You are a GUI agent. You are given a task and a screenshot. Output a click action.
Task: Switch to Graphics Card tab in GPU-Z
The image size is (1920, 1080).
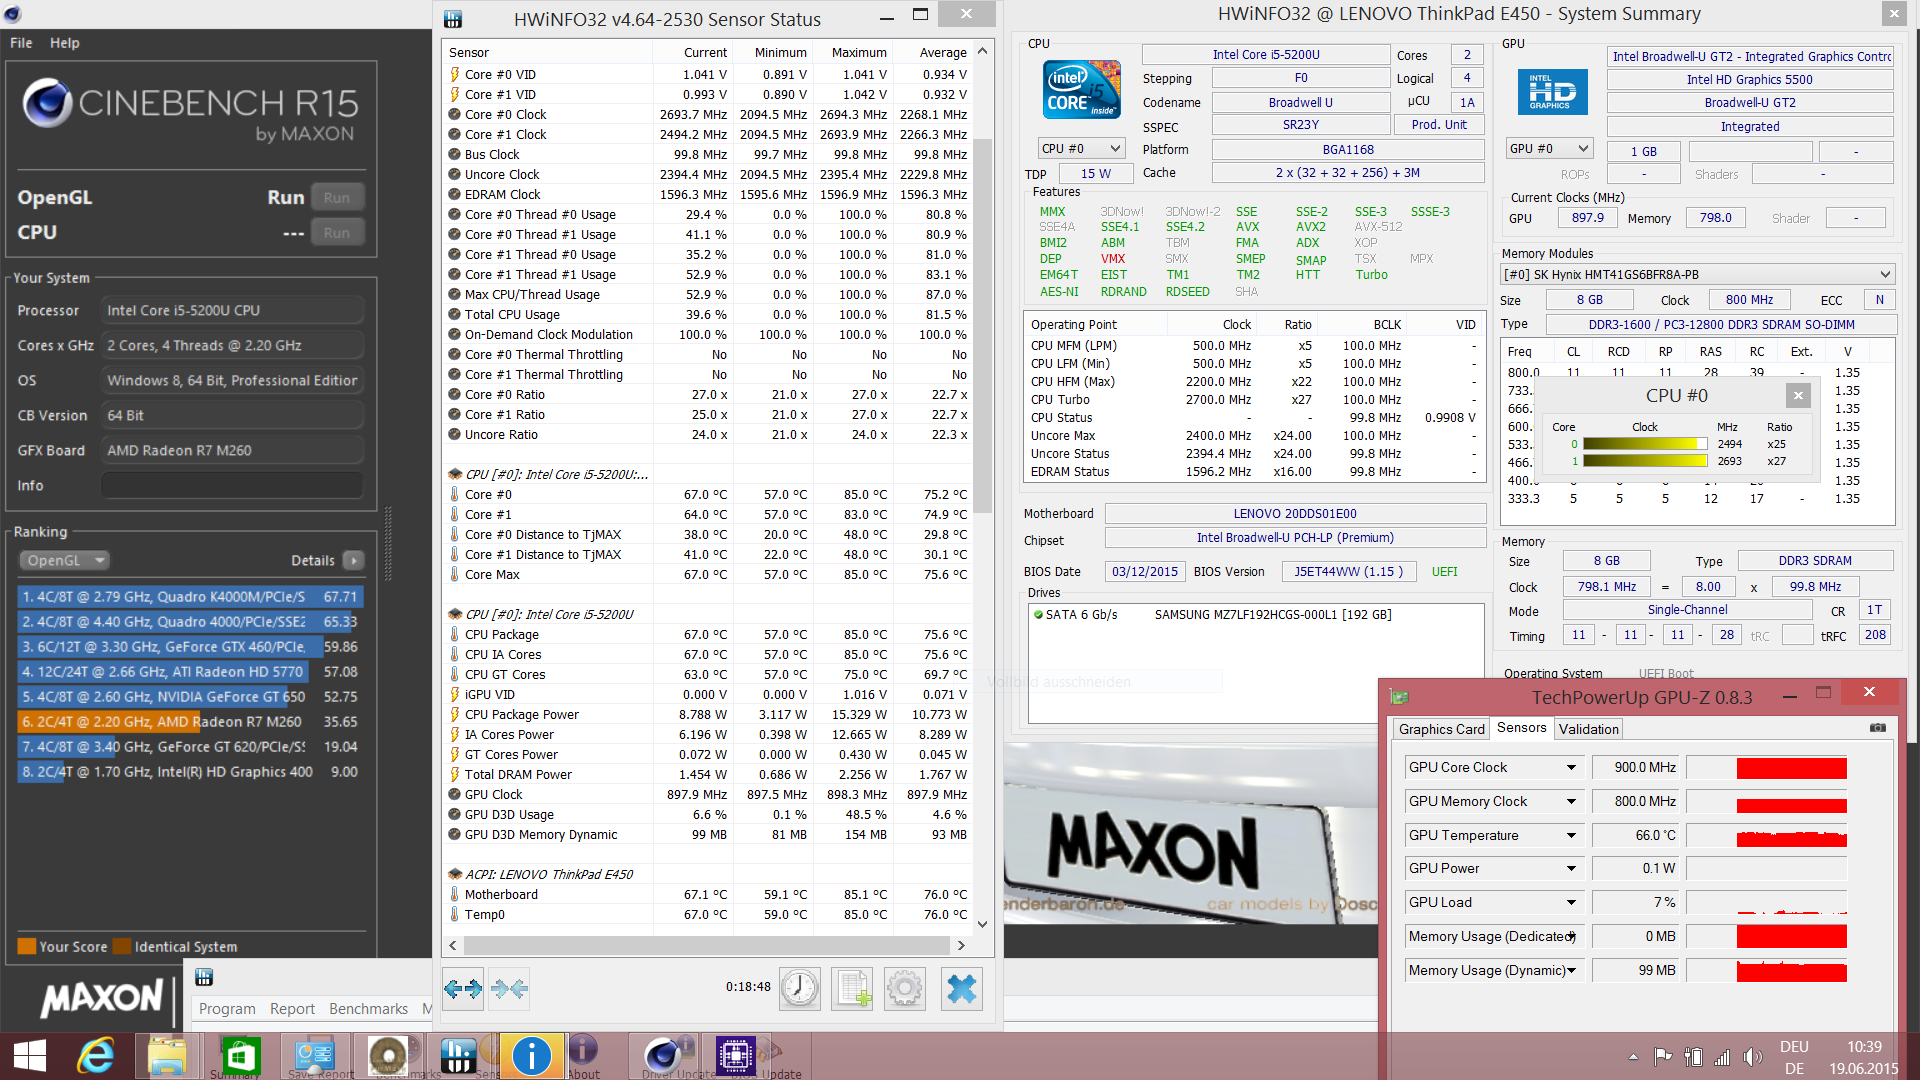click(x=1441, y=729)
